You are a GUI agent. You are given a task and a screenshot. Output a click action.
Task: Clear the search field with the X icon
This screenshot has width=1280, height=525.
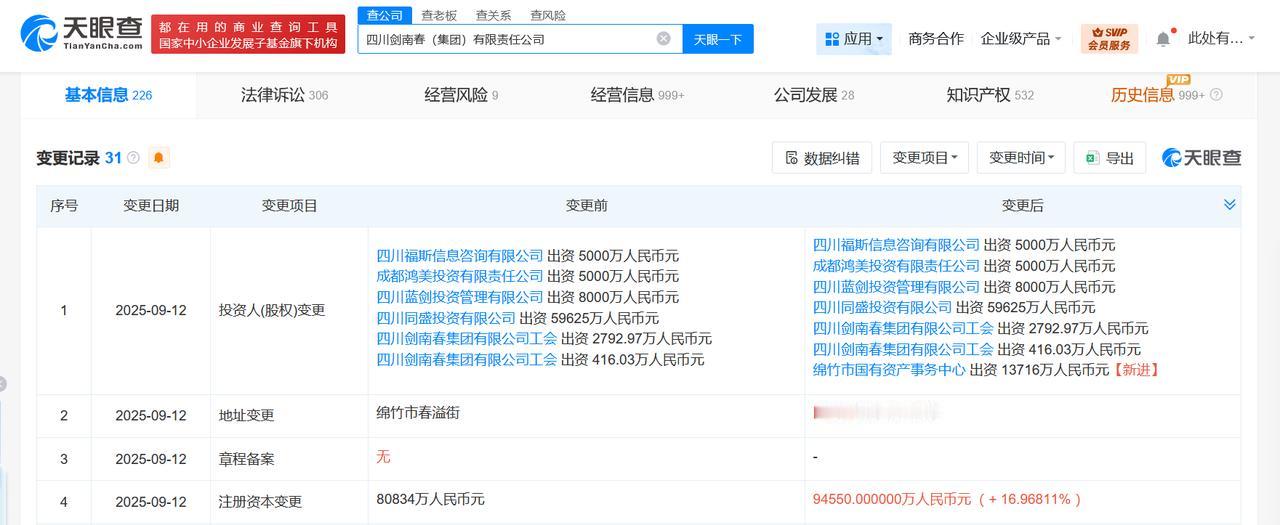pos(663,39)
